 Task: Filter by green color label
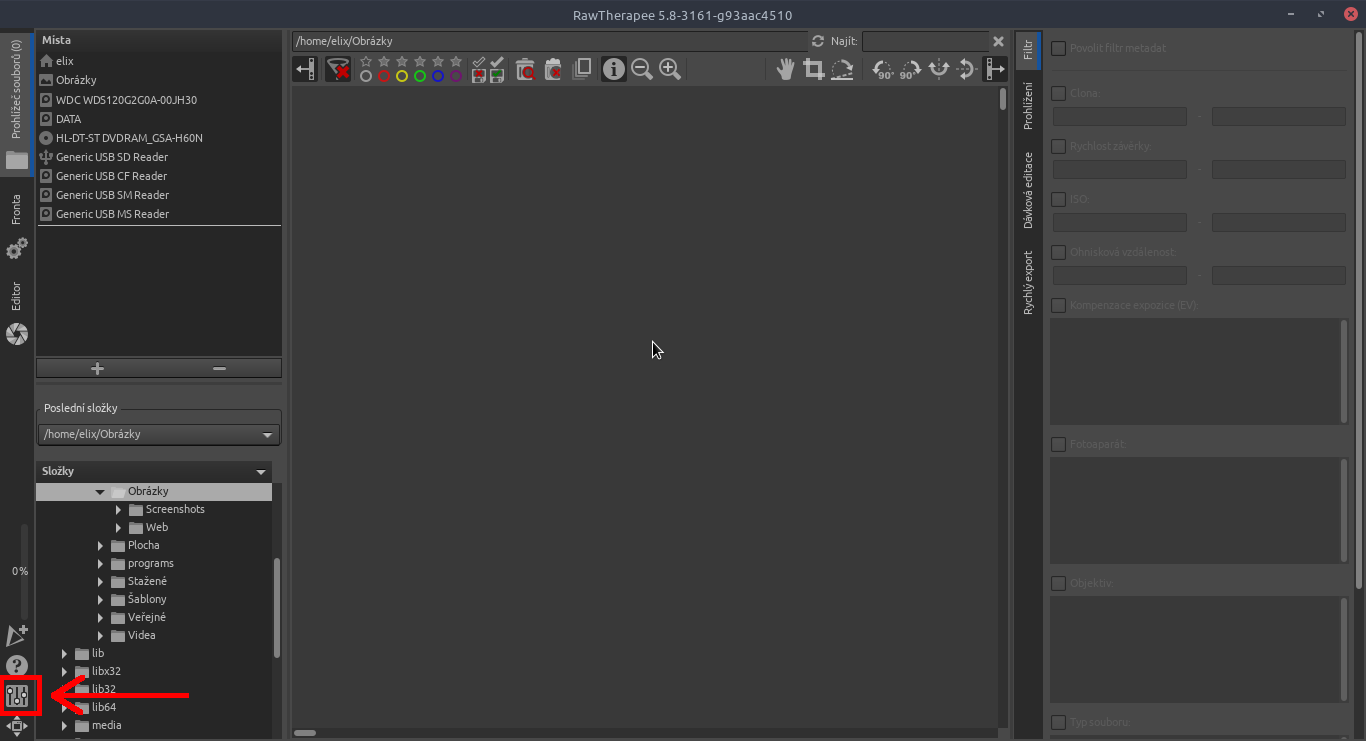tap(420, 76)
